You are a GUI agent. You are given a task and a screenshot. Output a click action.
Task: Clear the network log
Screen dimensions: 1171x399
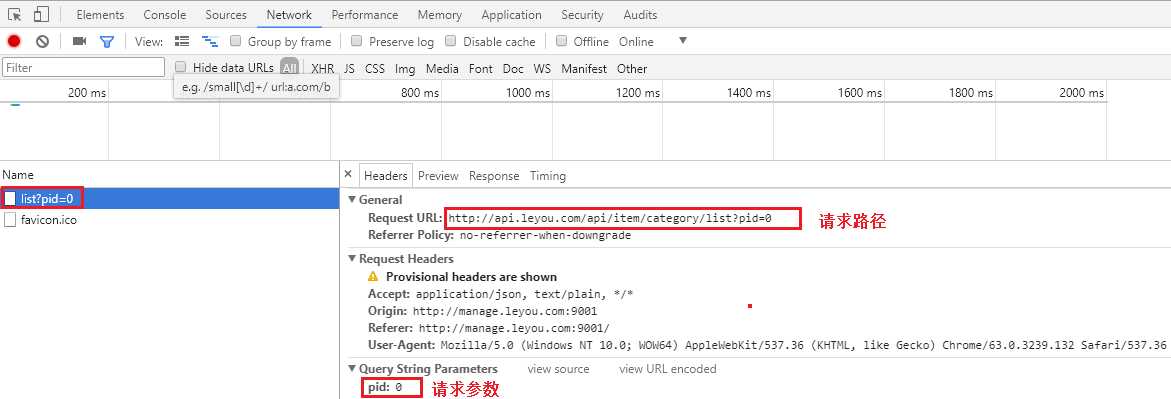click(43, 41)
